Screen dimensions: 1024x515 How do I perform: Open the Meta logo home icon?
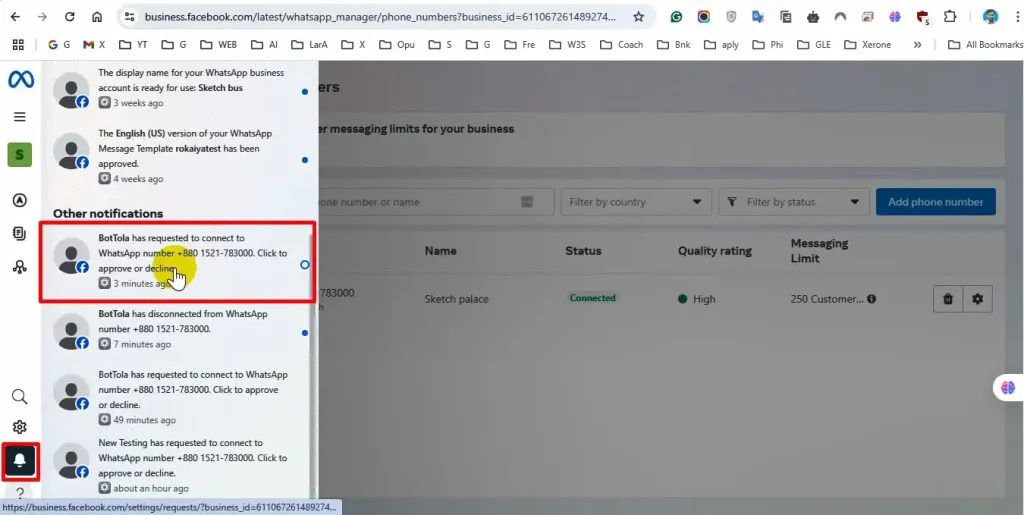click(x=20, y=79)
